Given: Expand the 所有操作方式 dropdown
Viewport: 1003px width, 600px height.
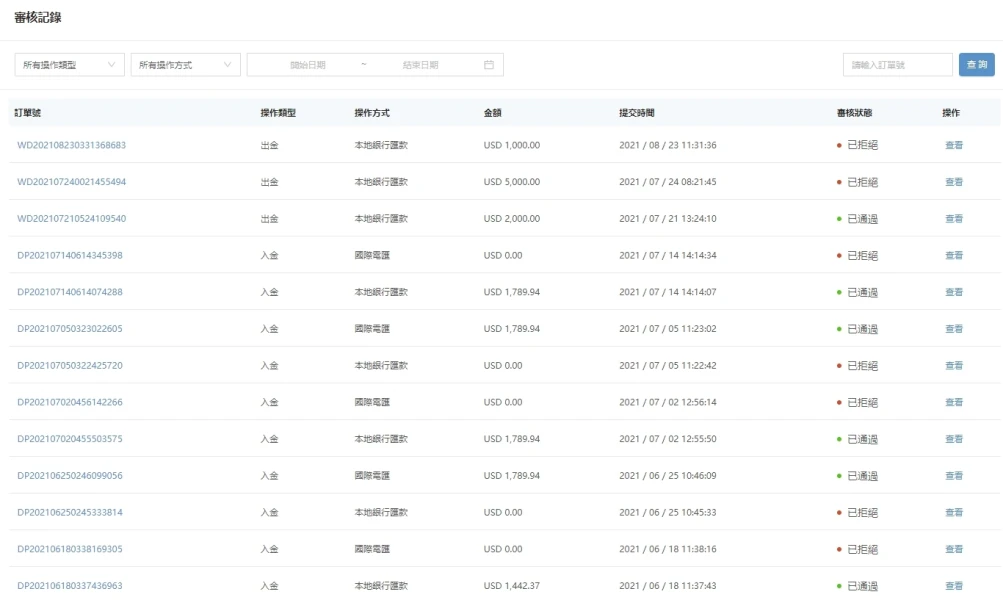Looking at the screenshot, I should [x=185, y=65].
